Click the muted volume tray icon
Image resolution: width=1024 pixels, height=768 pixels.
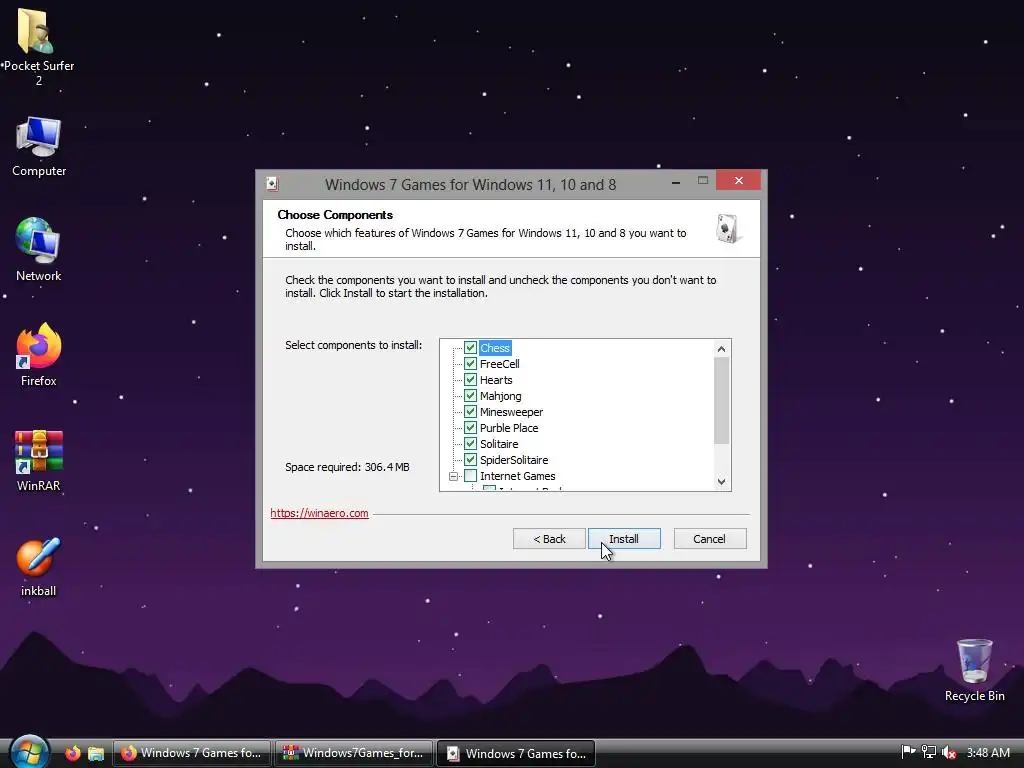tap(949, 752)
